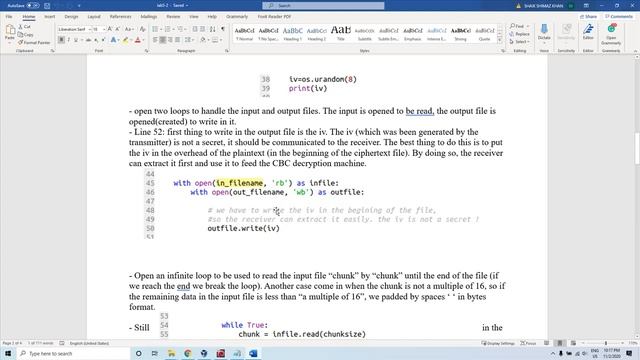
Task: Click the Format Painter button
Action: click(34, 42)
